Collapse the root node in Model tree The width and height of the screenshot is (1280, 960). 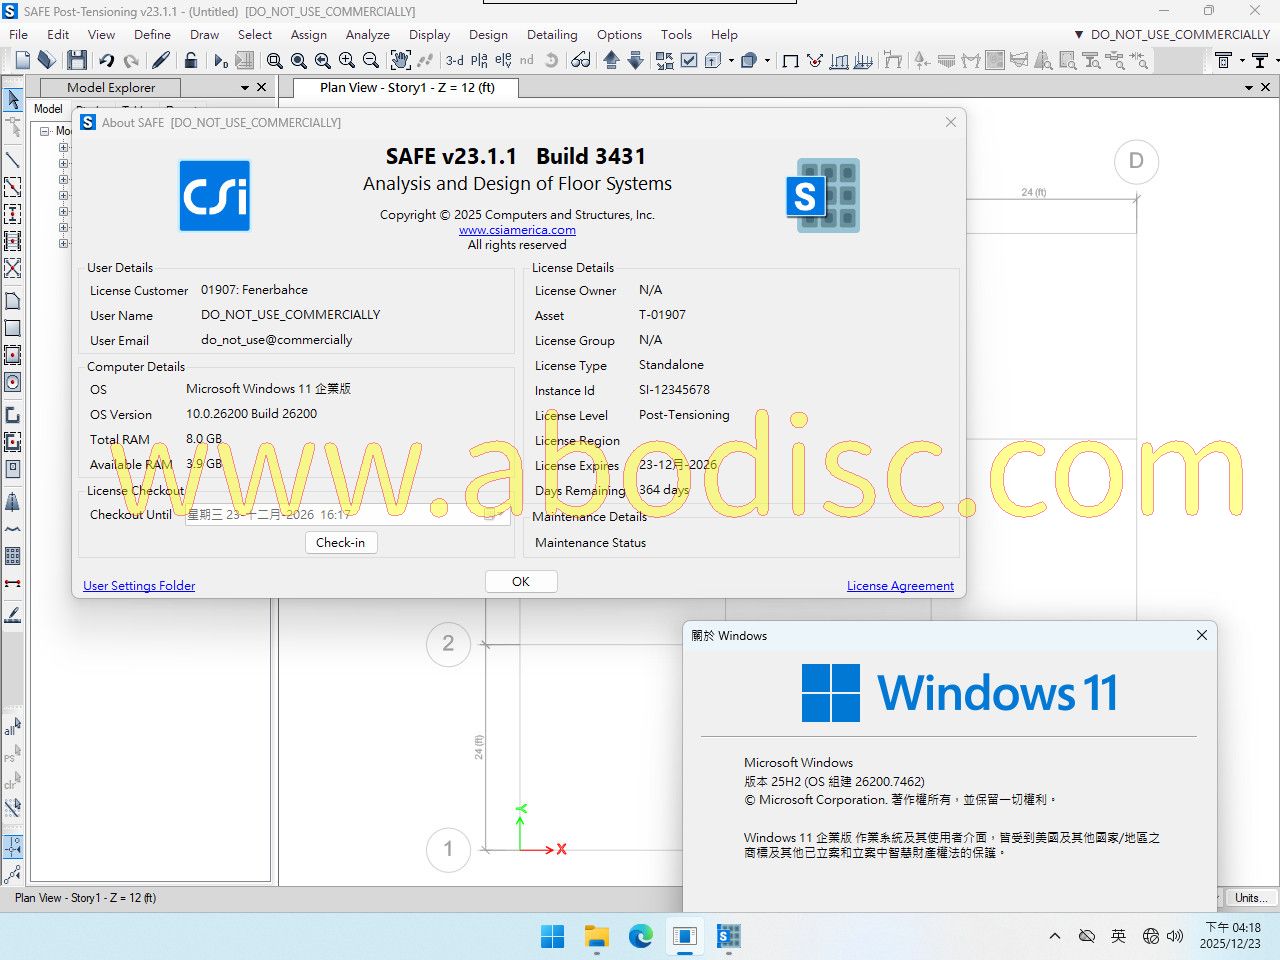[45, 131]
